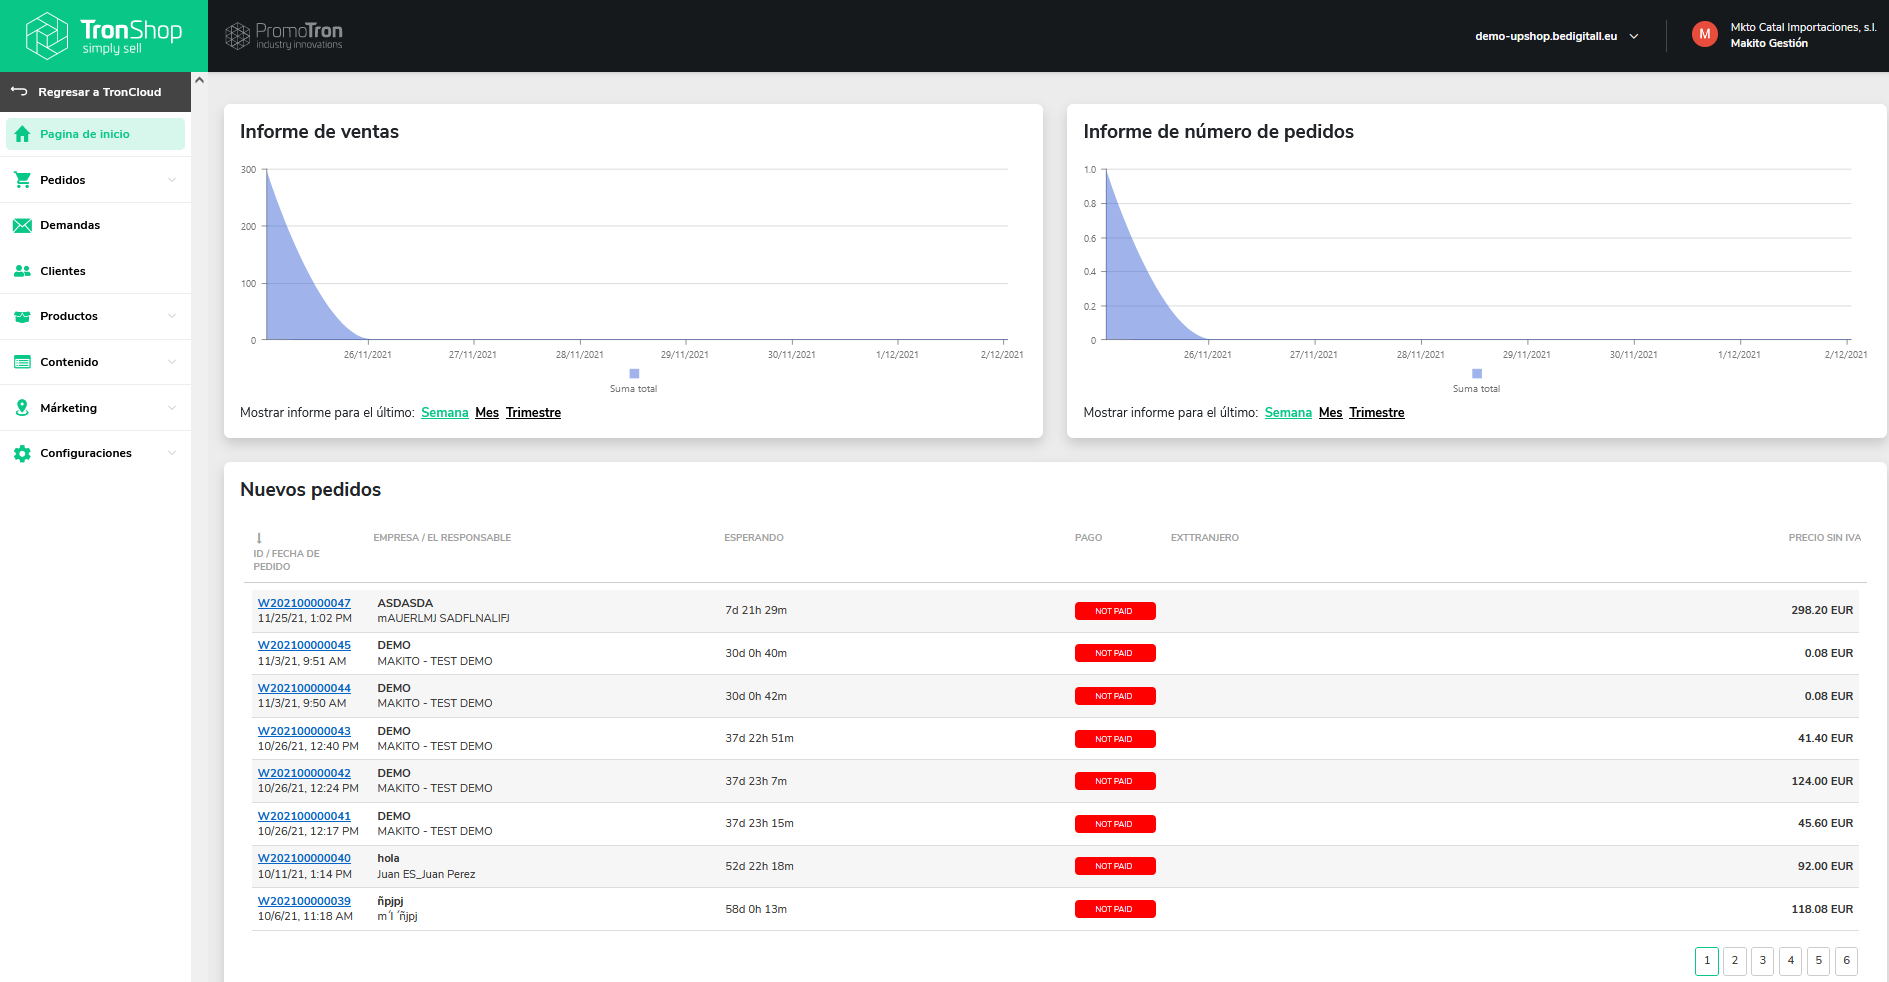Go to pagination page 3
Viewport: 1889px width, 982px height.
1763,960
